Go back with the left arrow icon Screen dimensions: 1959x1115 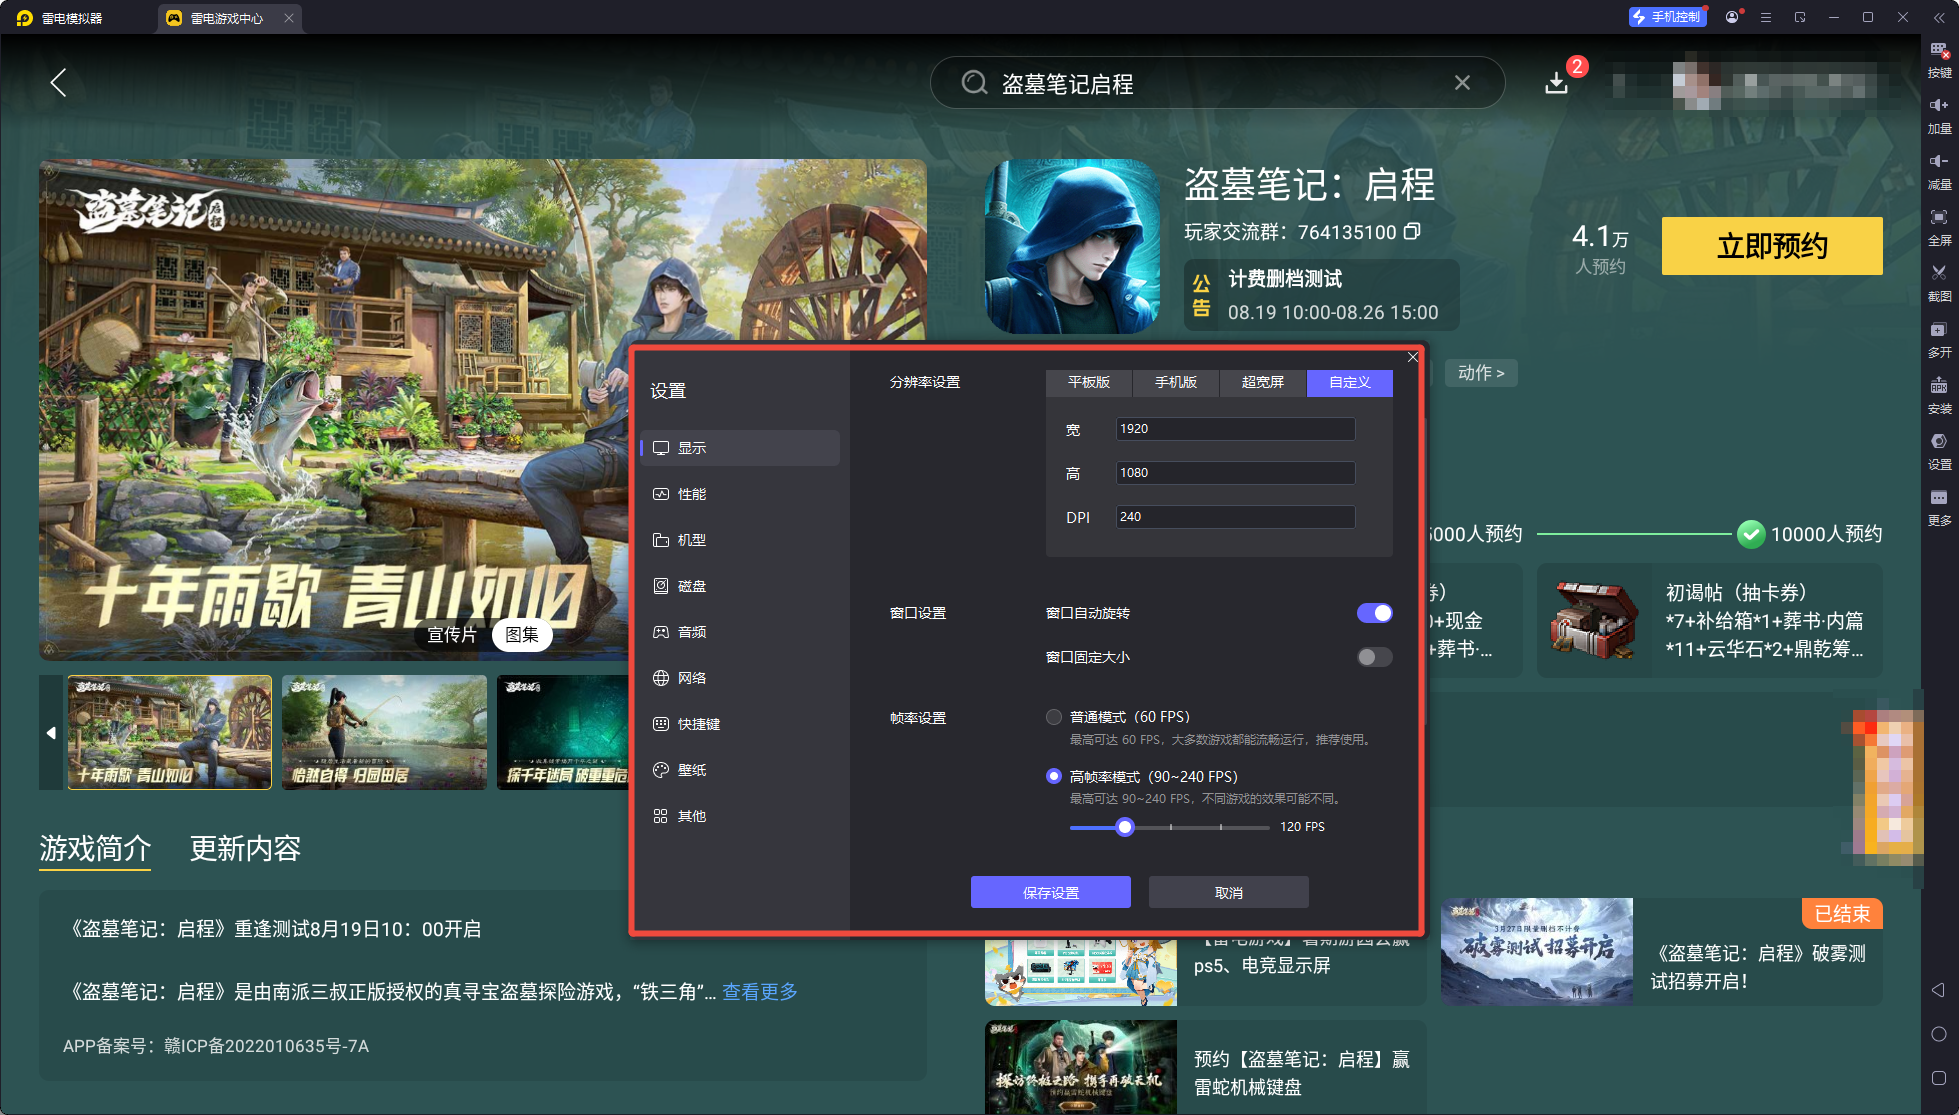point(59,83)
